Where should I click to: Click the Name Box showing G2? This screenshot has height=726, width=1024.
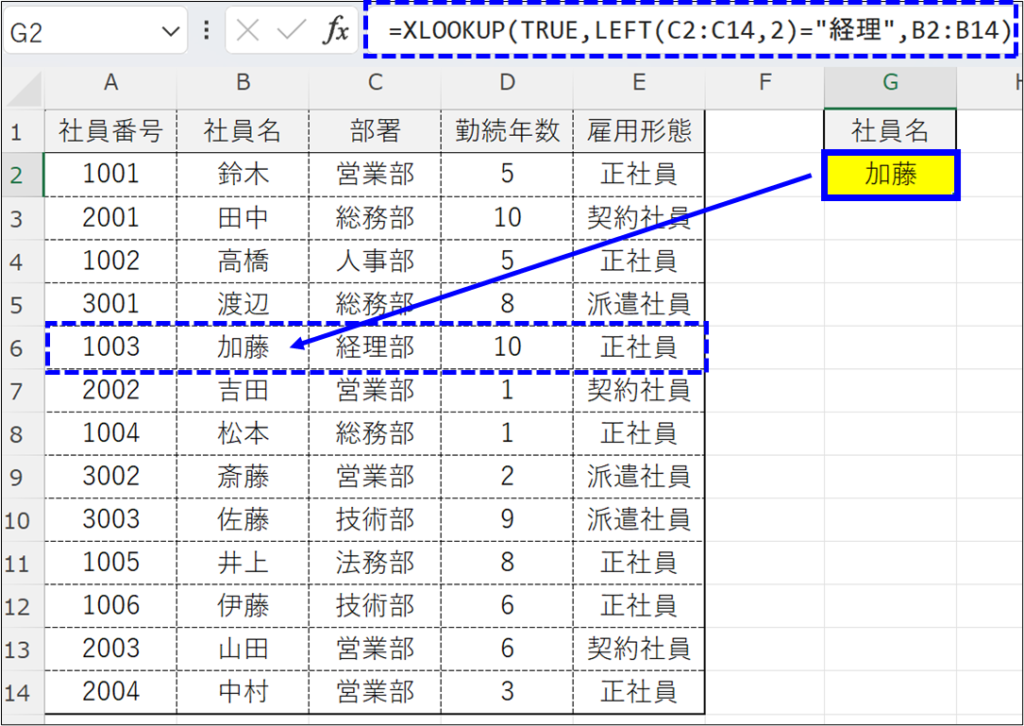point(80,32)
